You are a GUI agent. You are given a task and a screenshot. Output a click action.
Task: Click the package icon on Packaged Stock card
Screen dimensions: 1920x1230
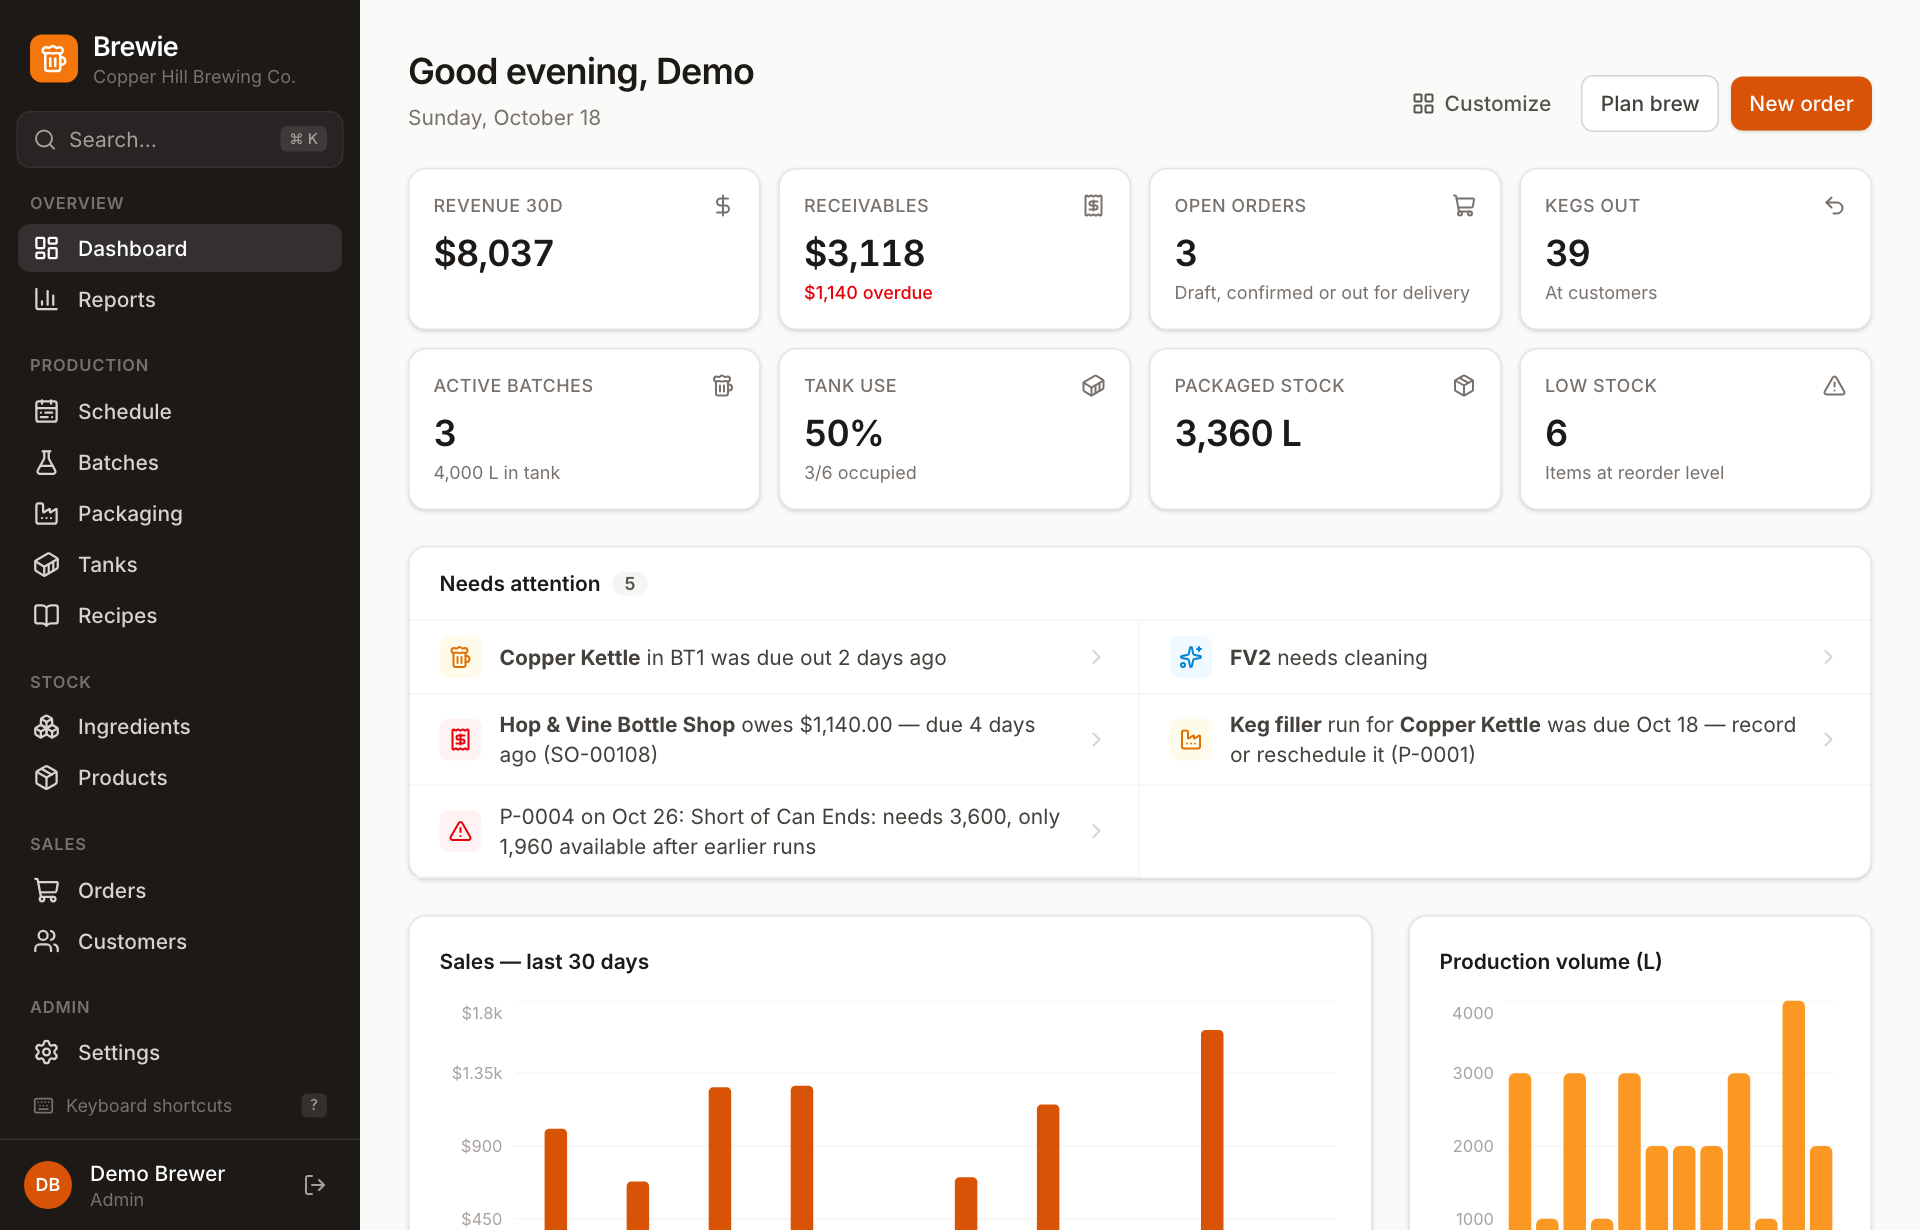[1464, 386]
